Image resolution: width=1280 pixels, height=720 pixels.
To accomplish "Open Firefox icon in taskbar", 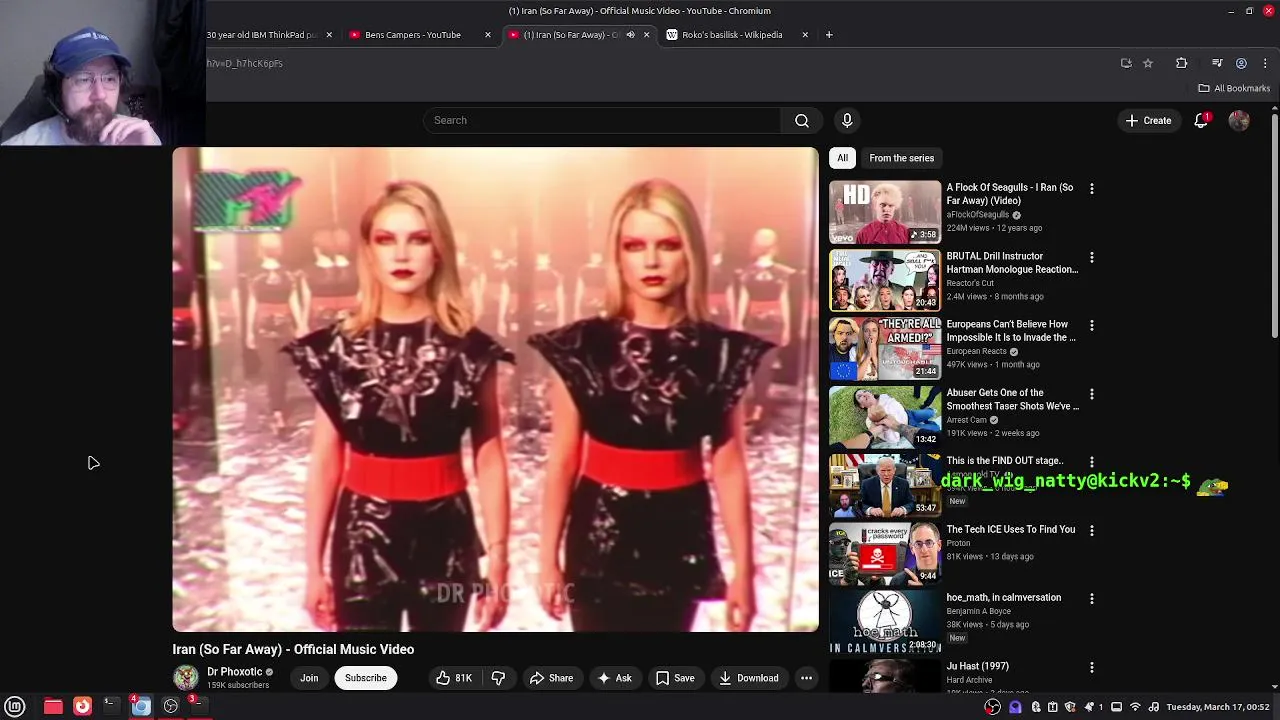I will [82, 706].
